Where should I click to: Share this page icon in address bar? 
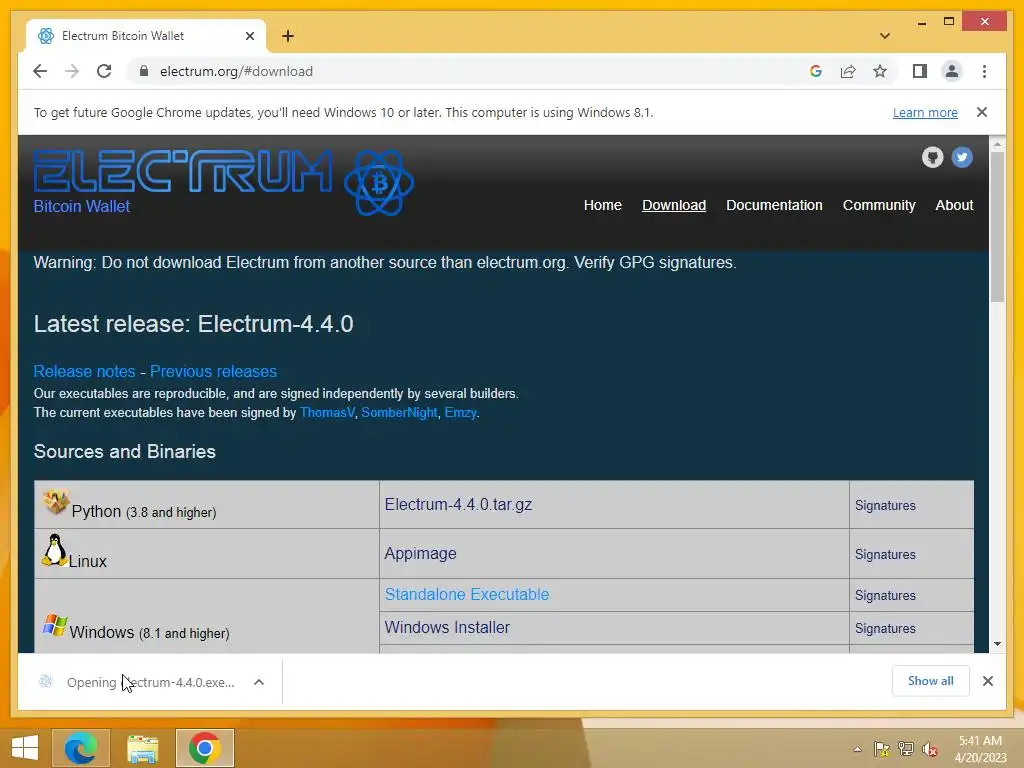coord(848,71)
